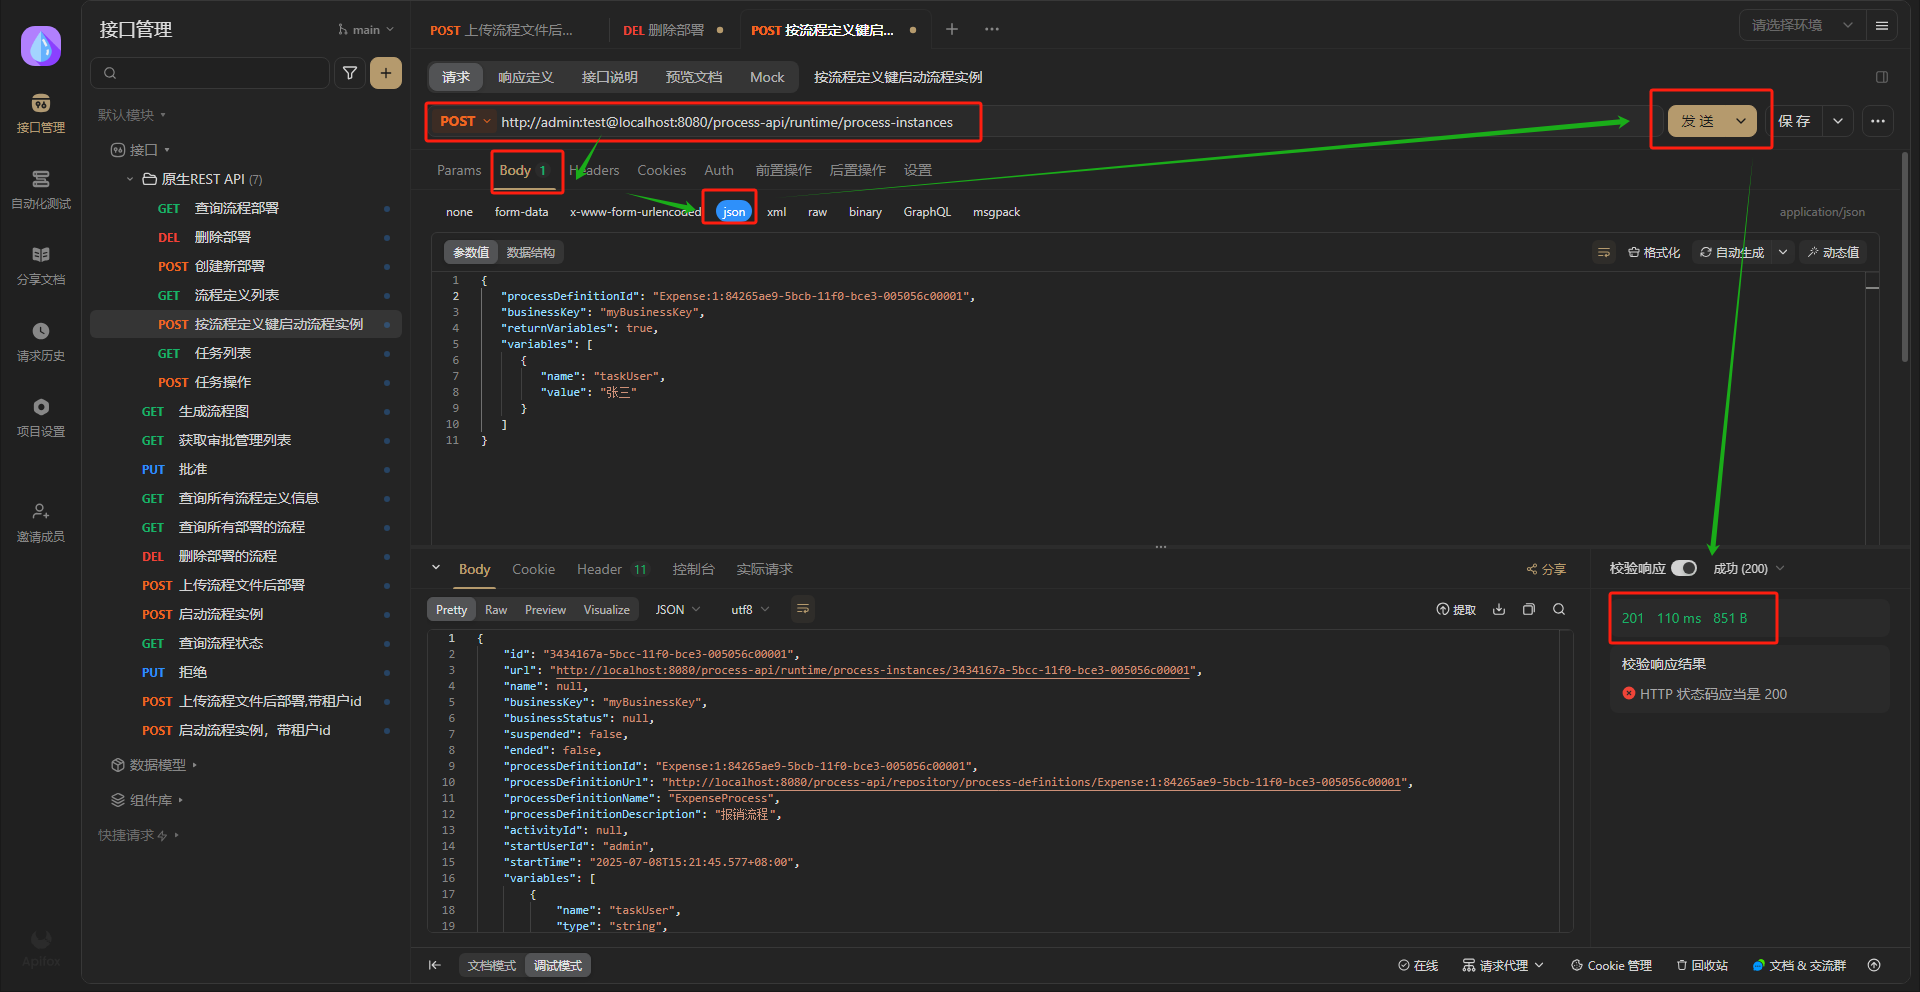The image size is (1920, 992).
Task: Open the Mock tab
Action: tap(767, 77)
